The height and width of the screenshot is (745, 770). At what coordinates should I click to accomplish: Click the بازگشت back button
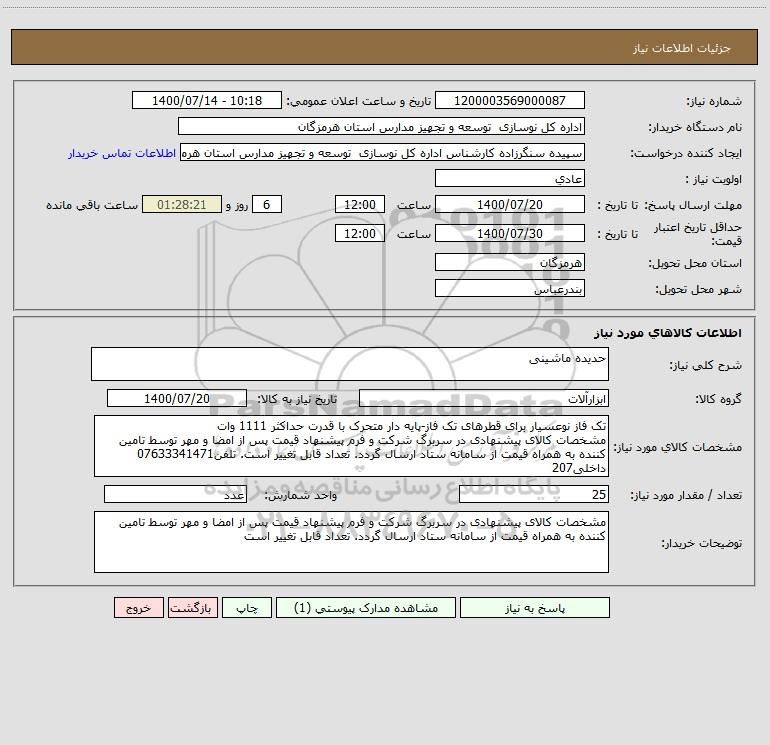click(192, 608)
